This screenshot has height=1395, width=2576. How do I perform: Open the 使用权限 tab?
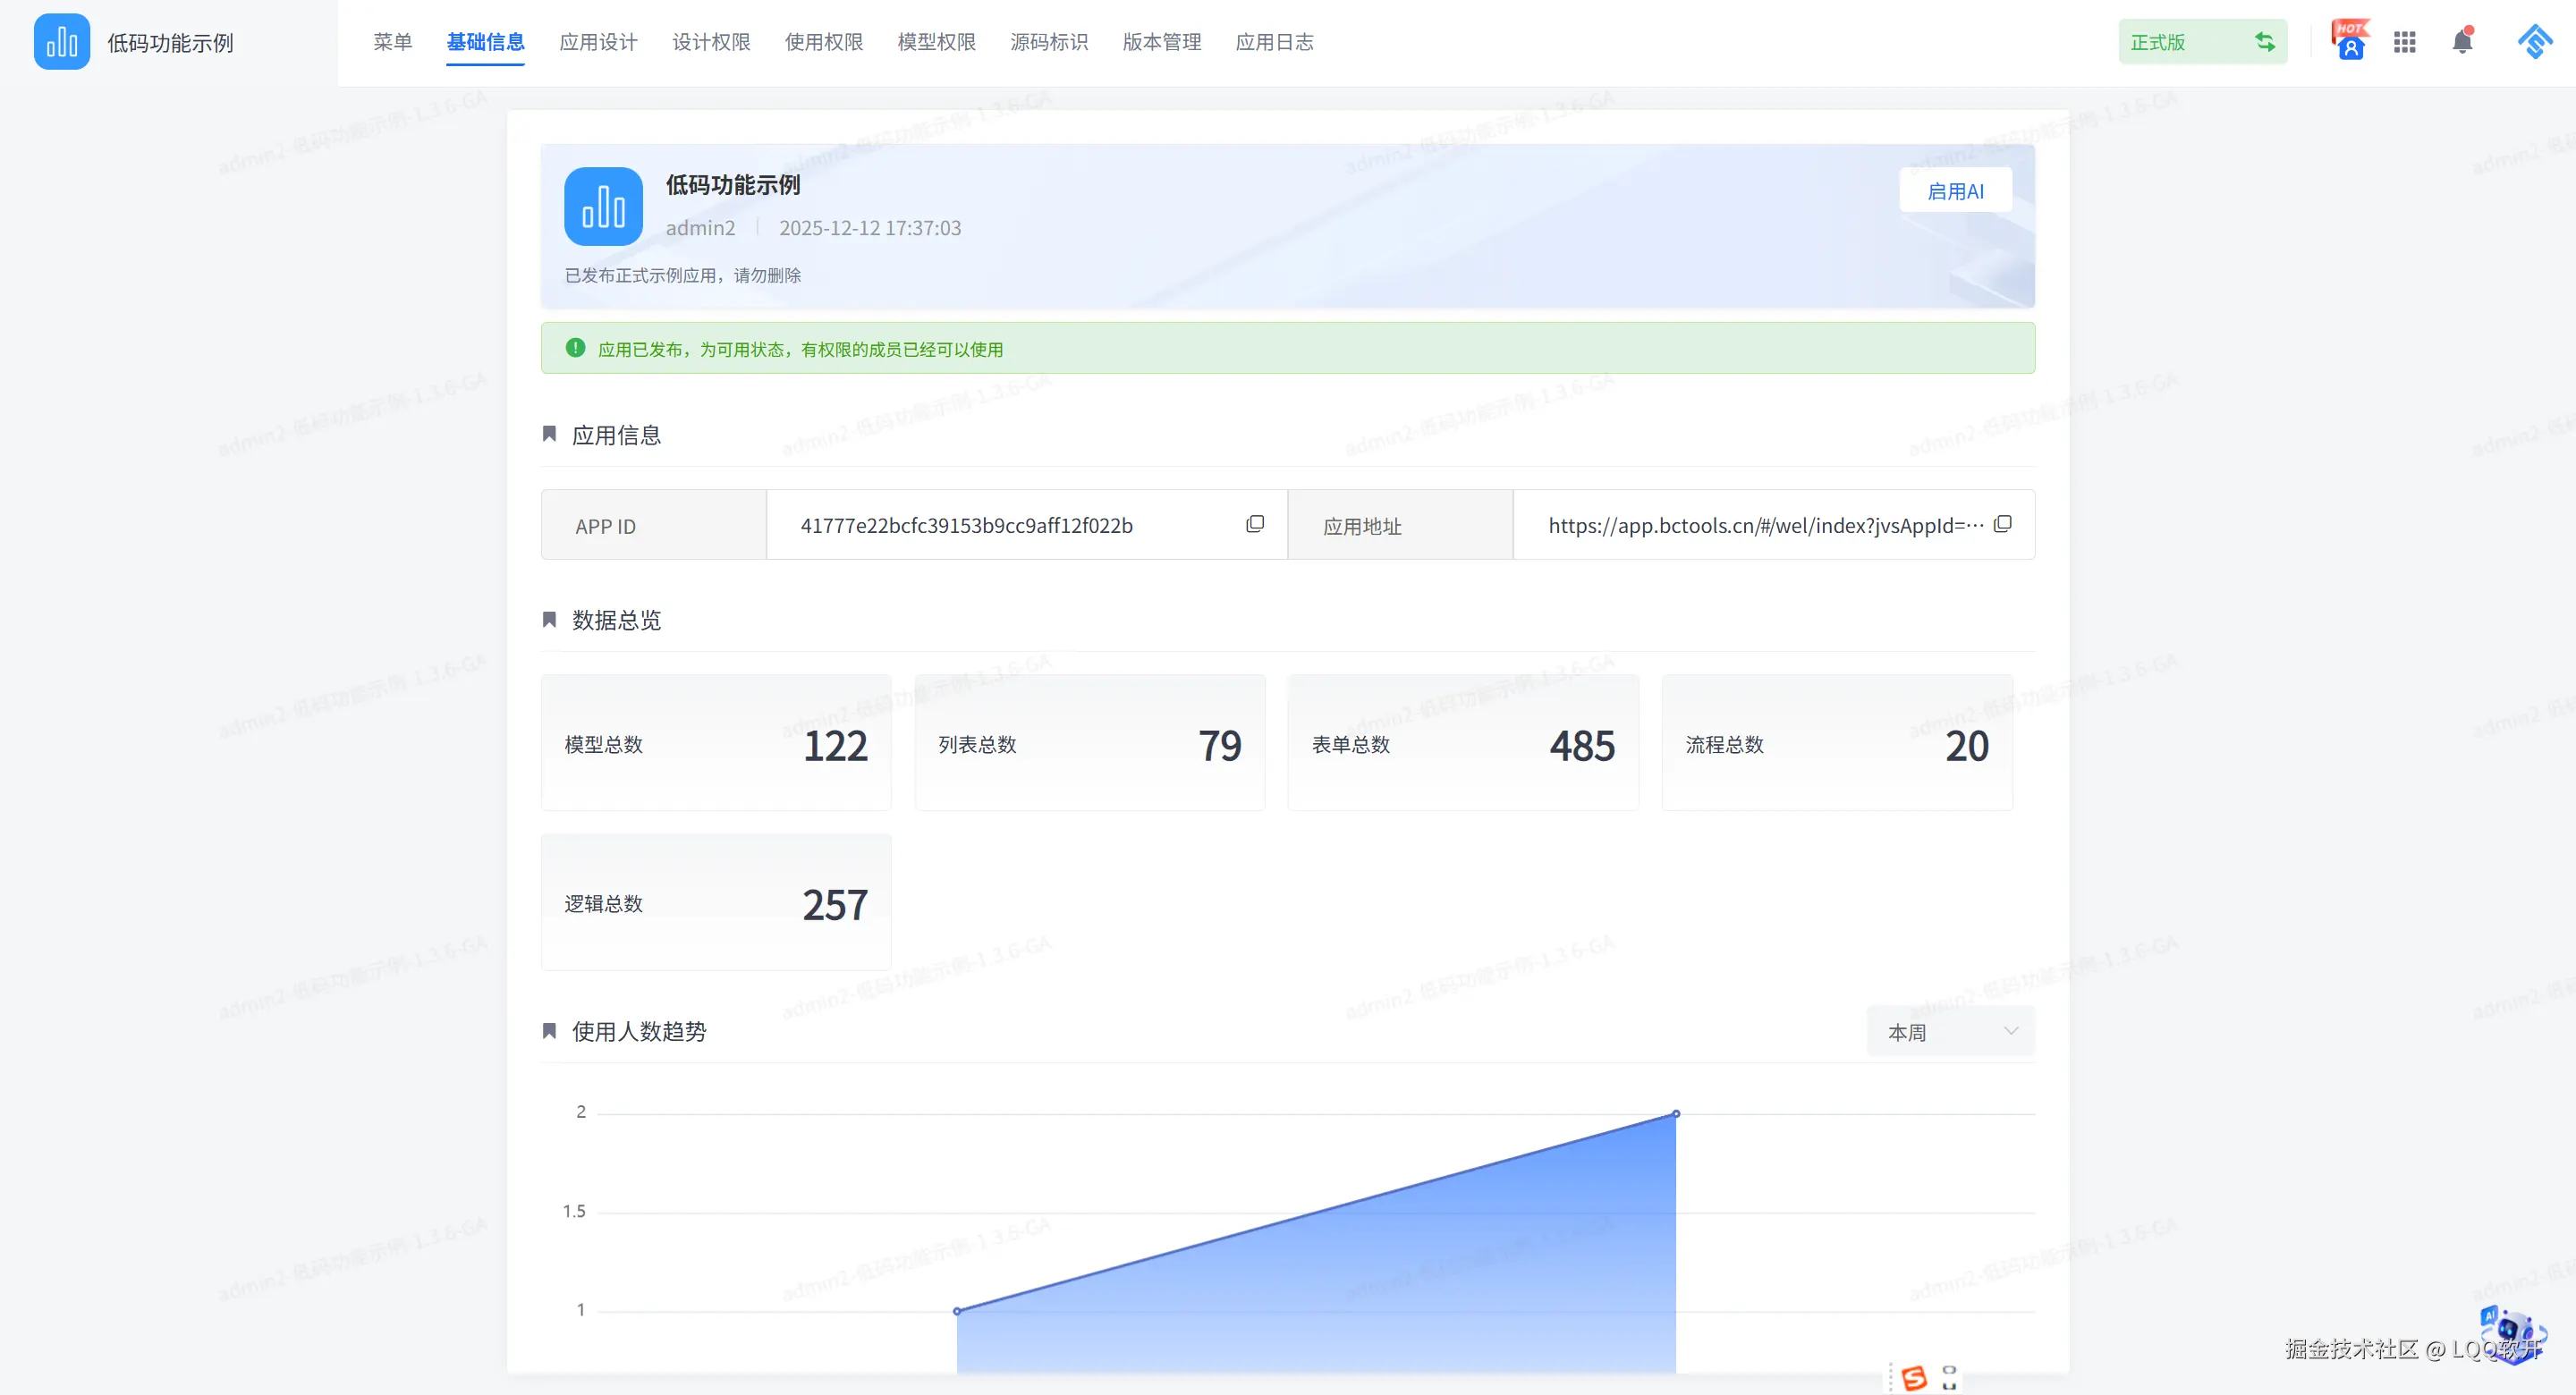pos(823,42)
